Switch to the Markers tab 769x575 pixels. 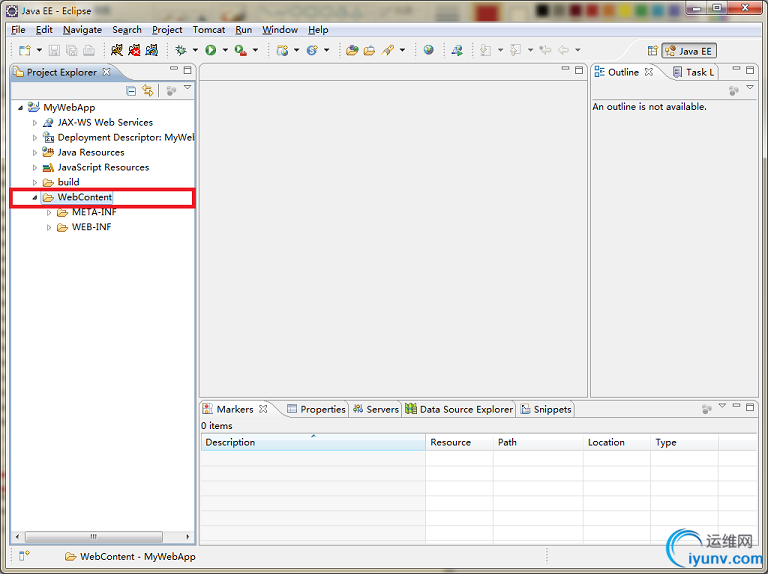click(x=234, y=409)
